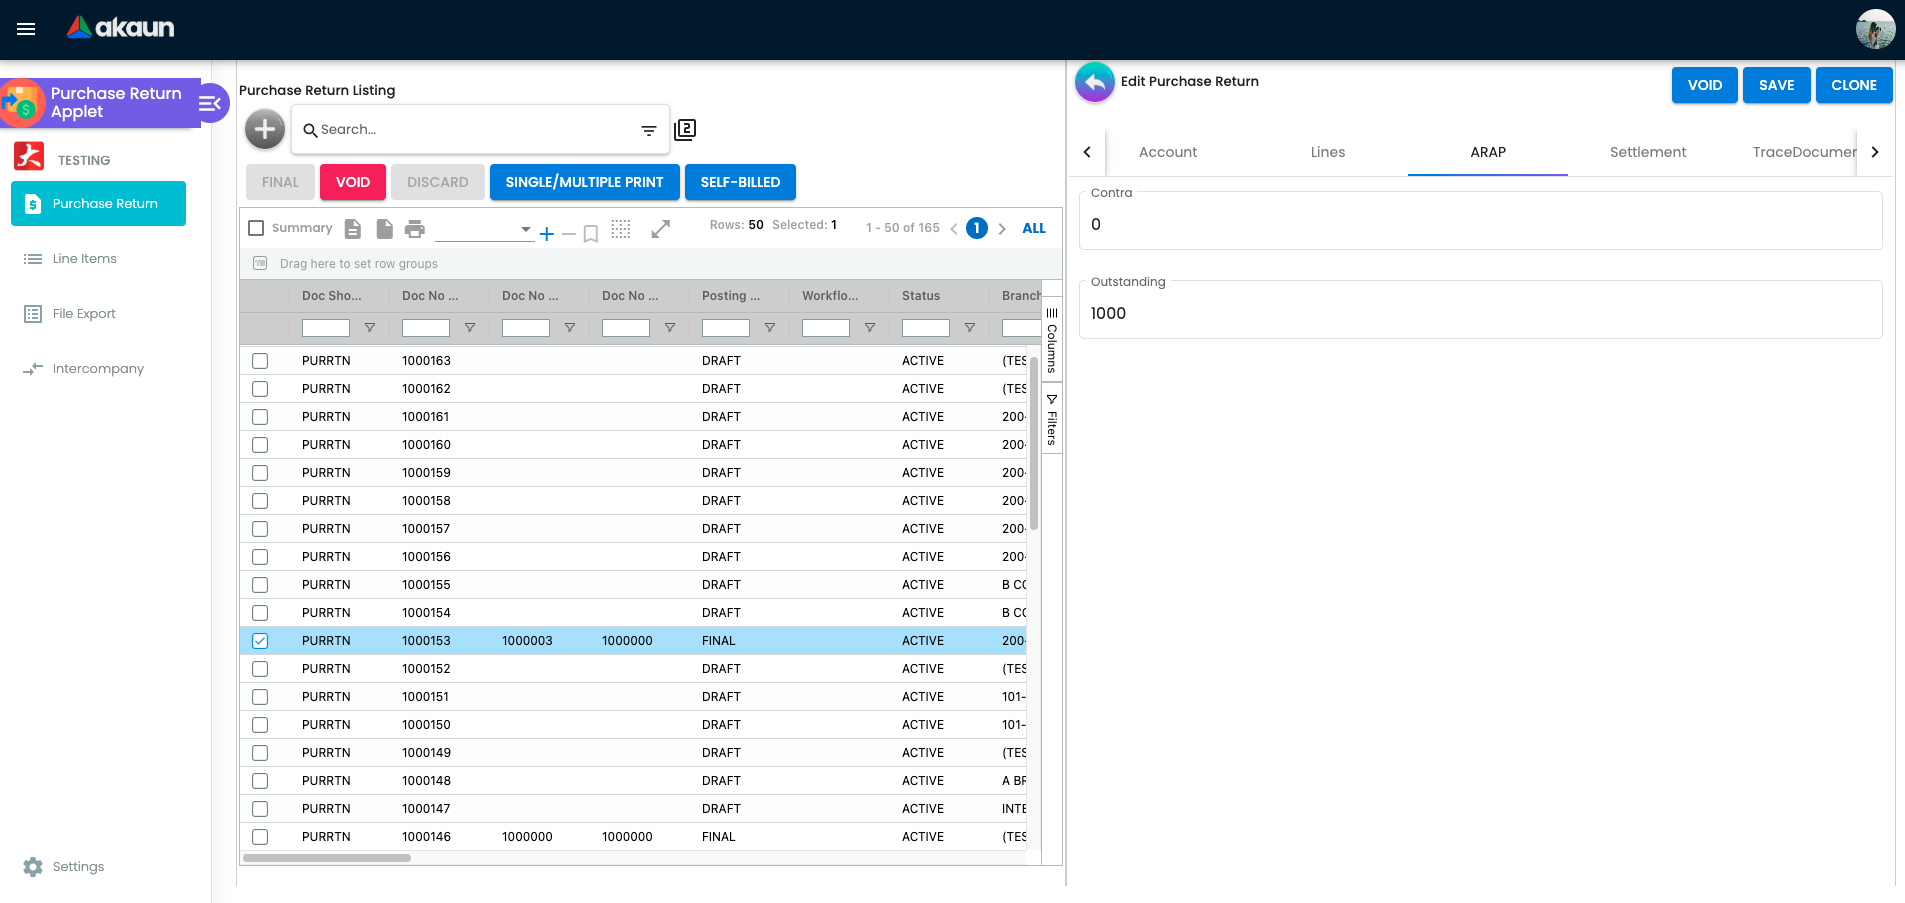Click the fullscreen expand arrows icon
Image resolution: width=1905 pixels, height=903 pixels.
[660, 229]
